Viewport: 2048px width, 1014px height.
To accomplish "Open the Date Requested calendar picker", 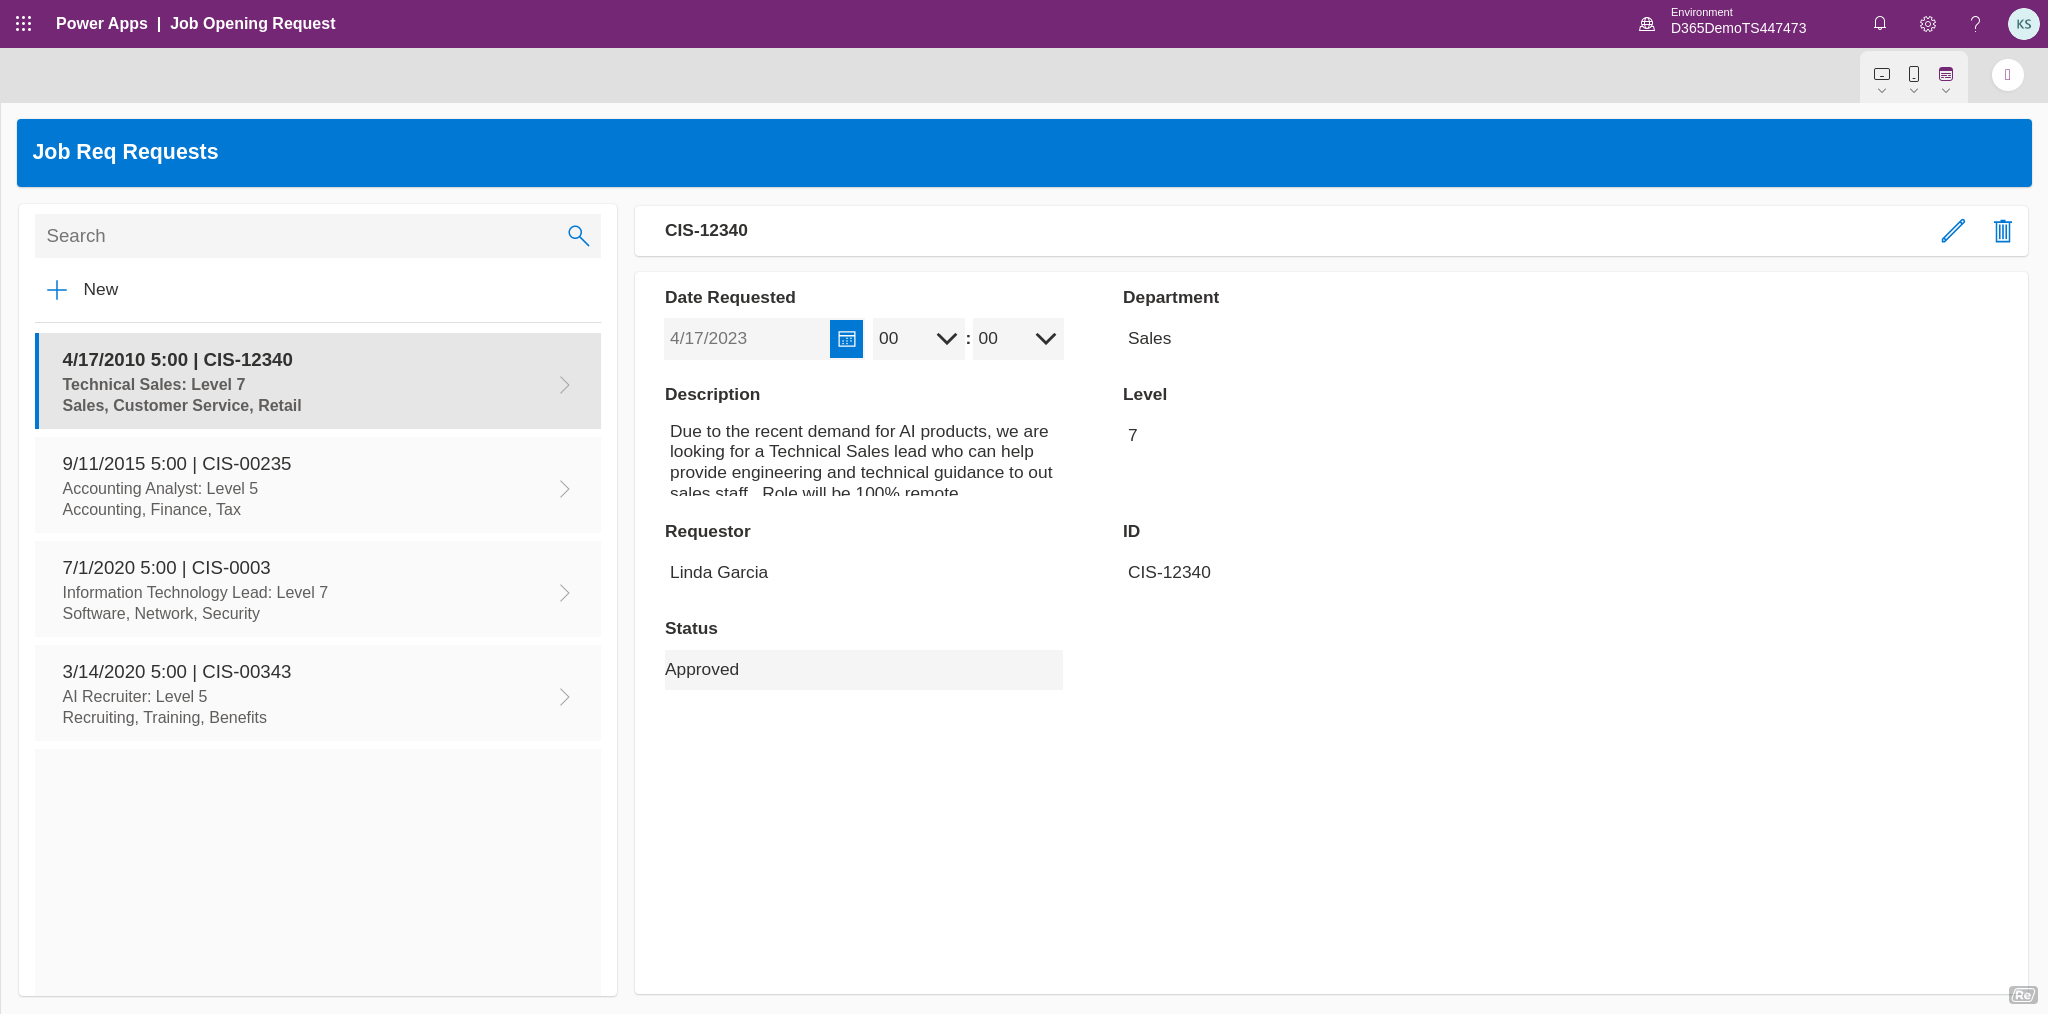I will [846, 339].
